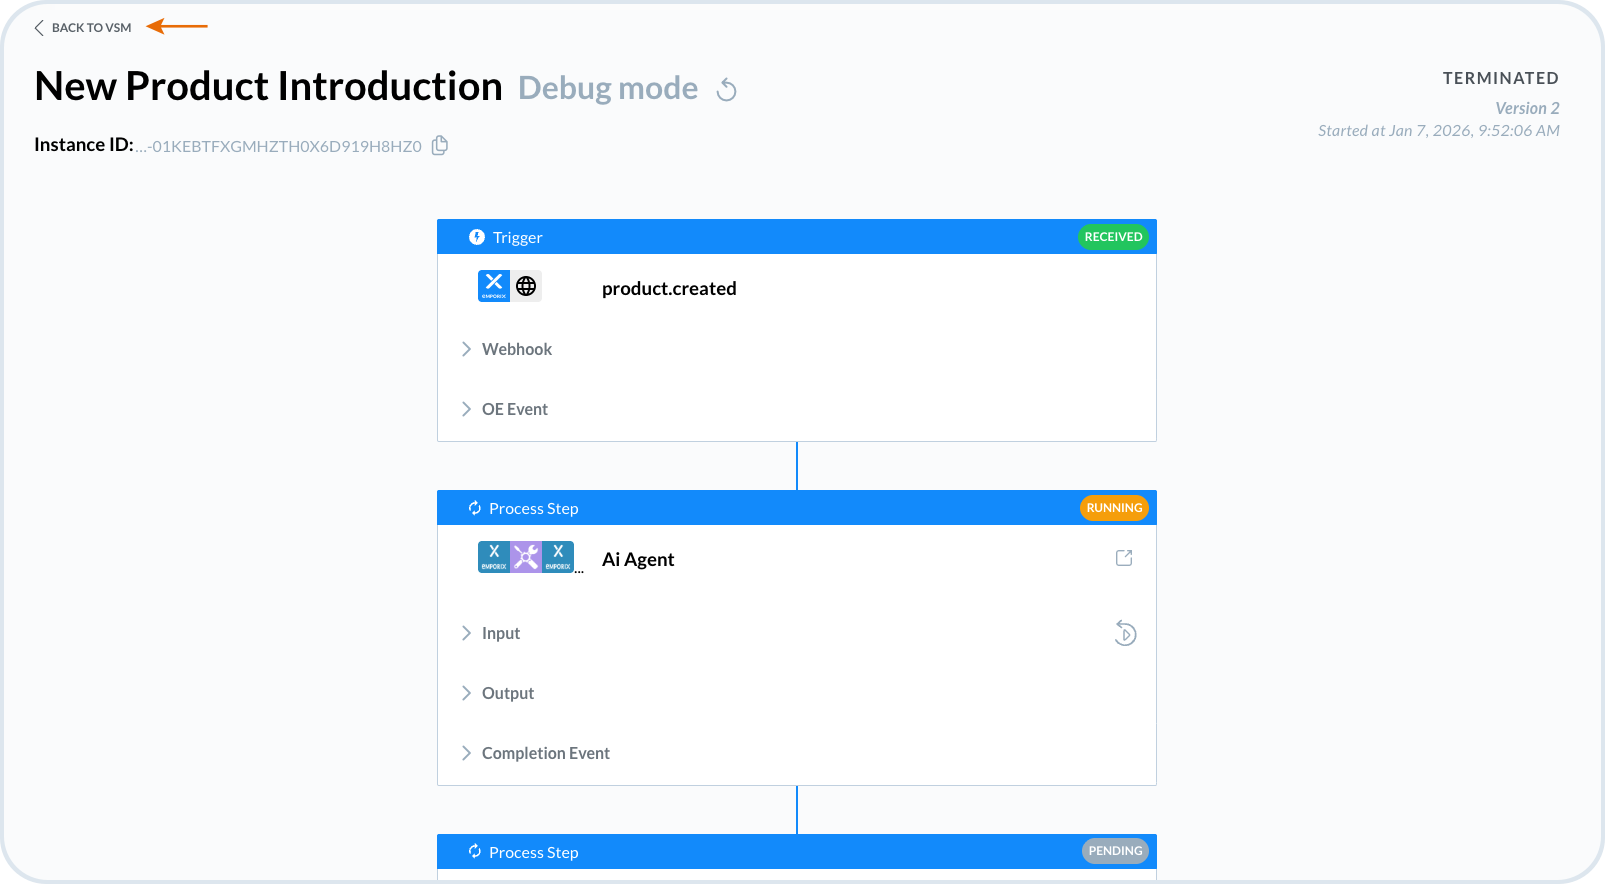Click the lightning Trigger header icon
The width and height of the screenshot is (1605, 884).
(477, 237)
